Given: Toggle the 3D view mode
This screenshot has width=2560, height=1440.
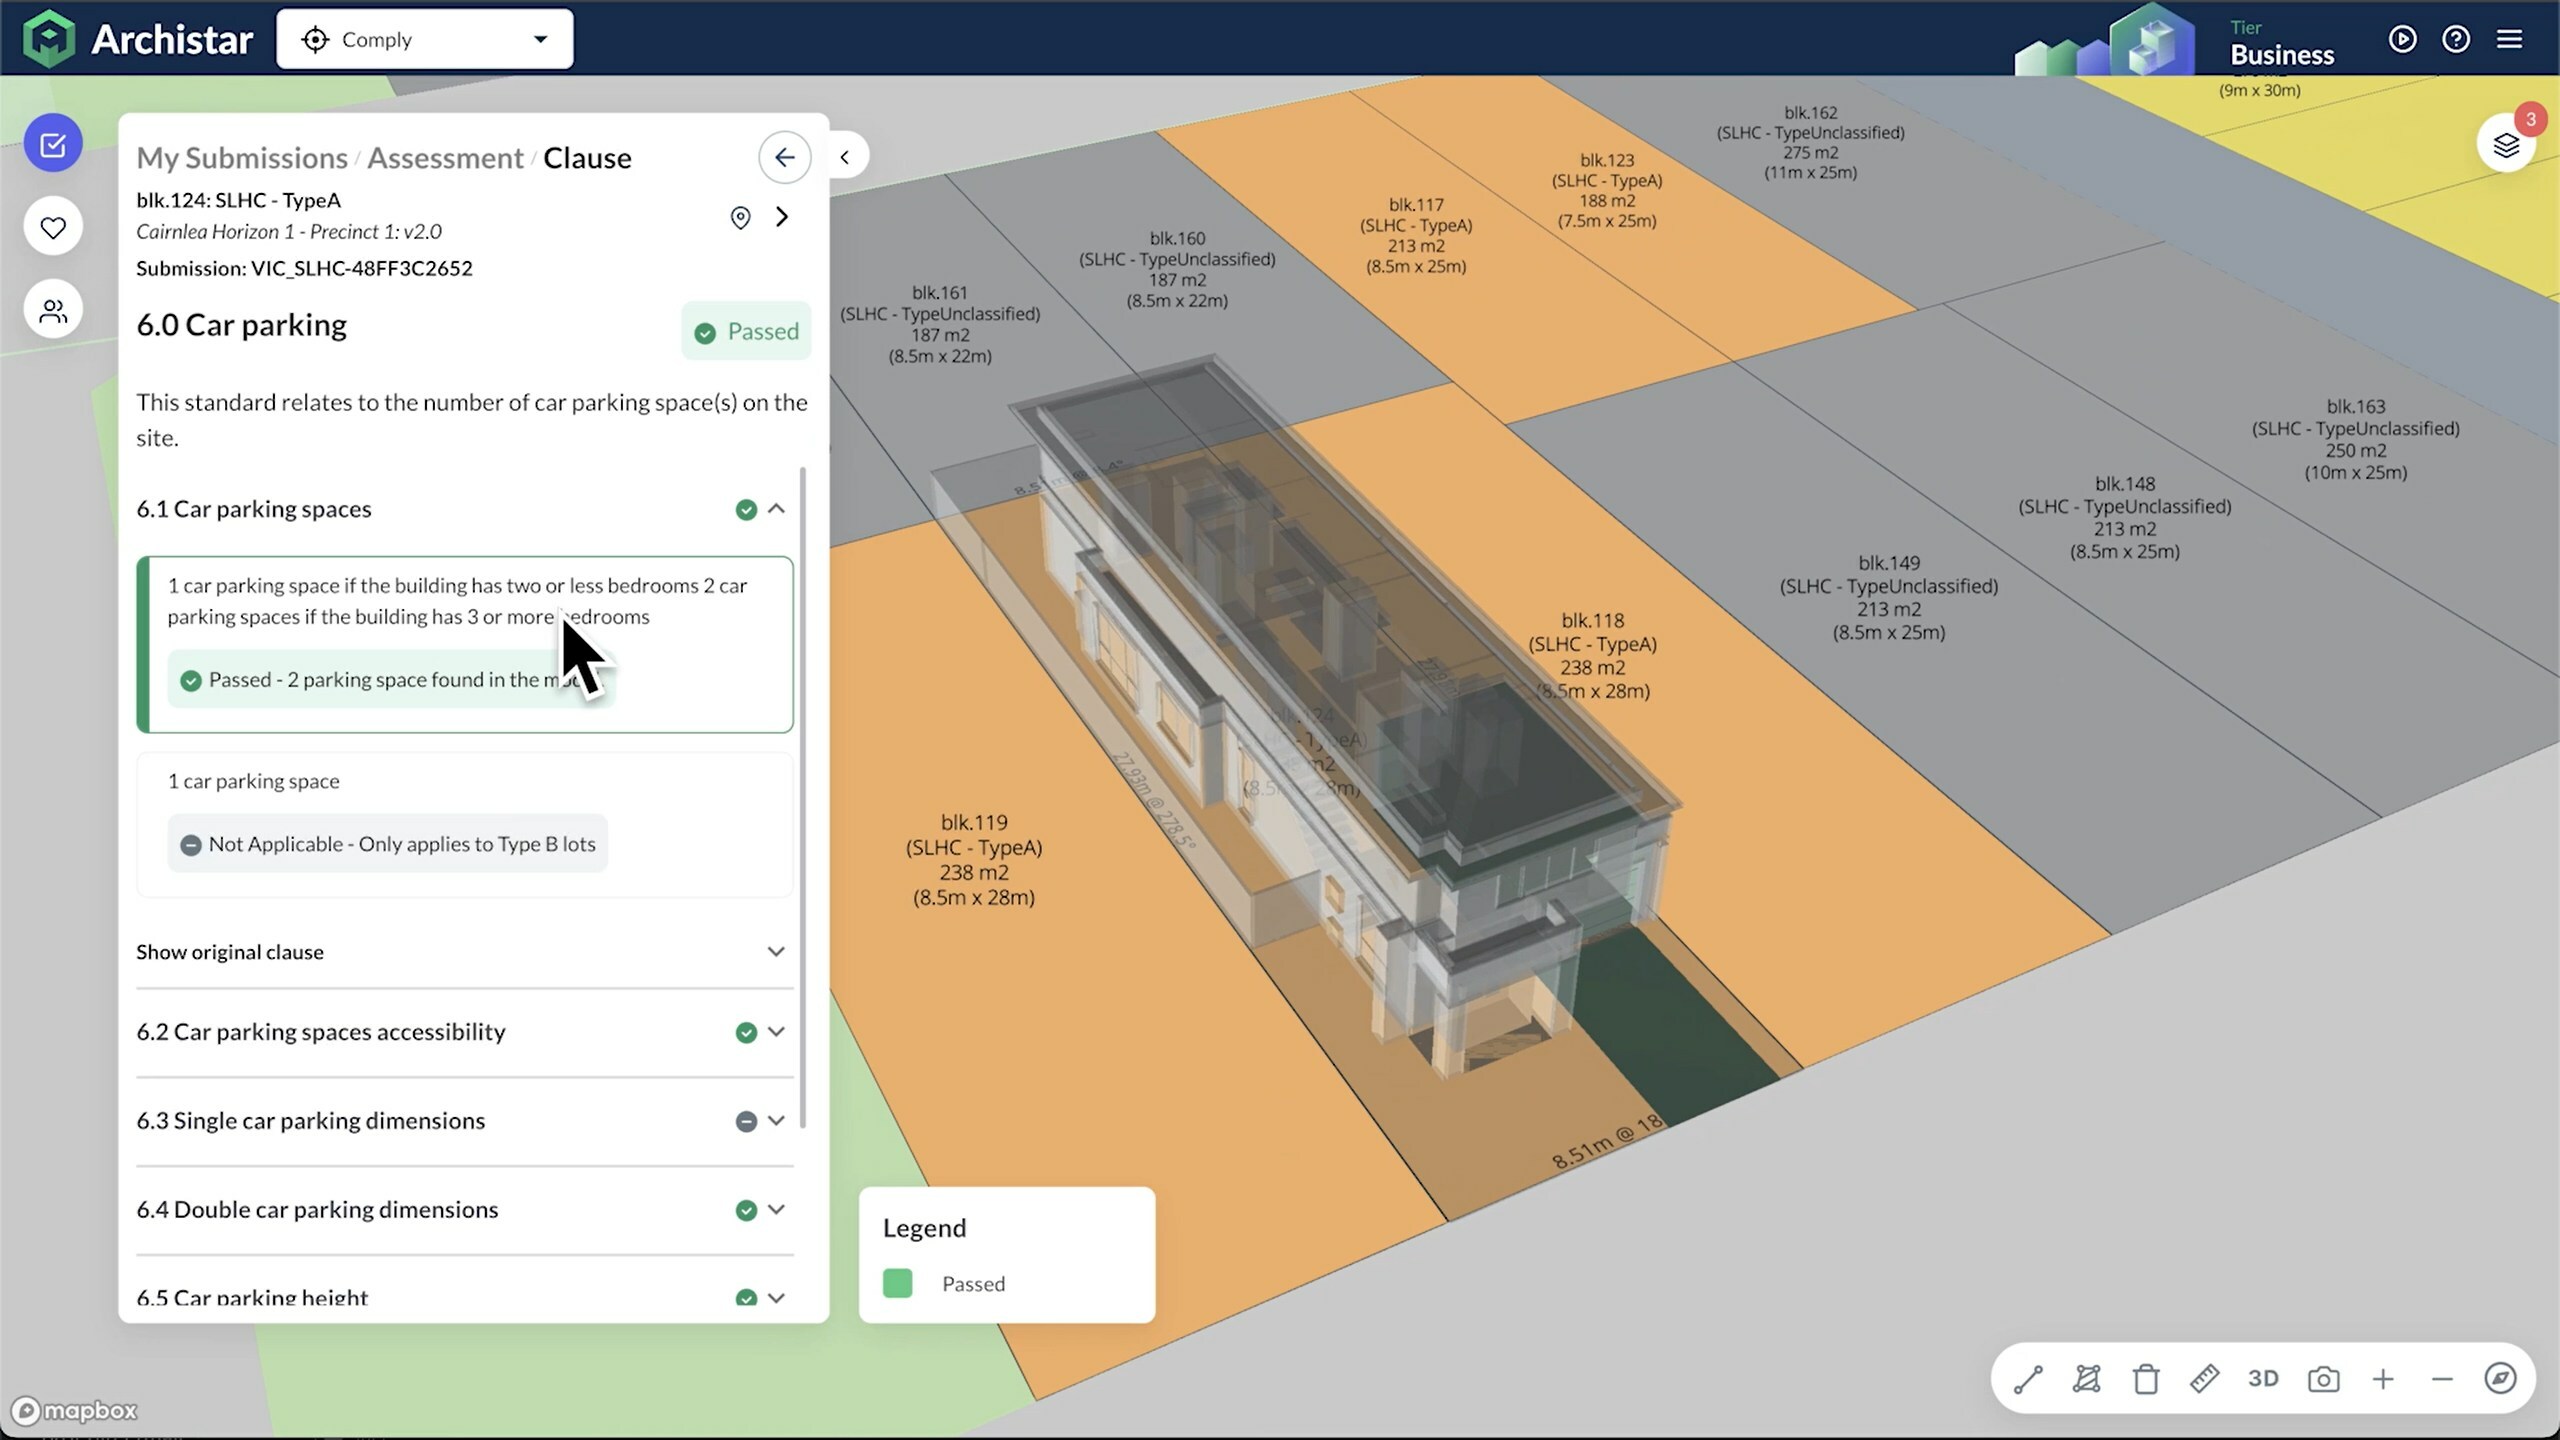Looking at the screenshot, I should [x=2263, y=1379].
